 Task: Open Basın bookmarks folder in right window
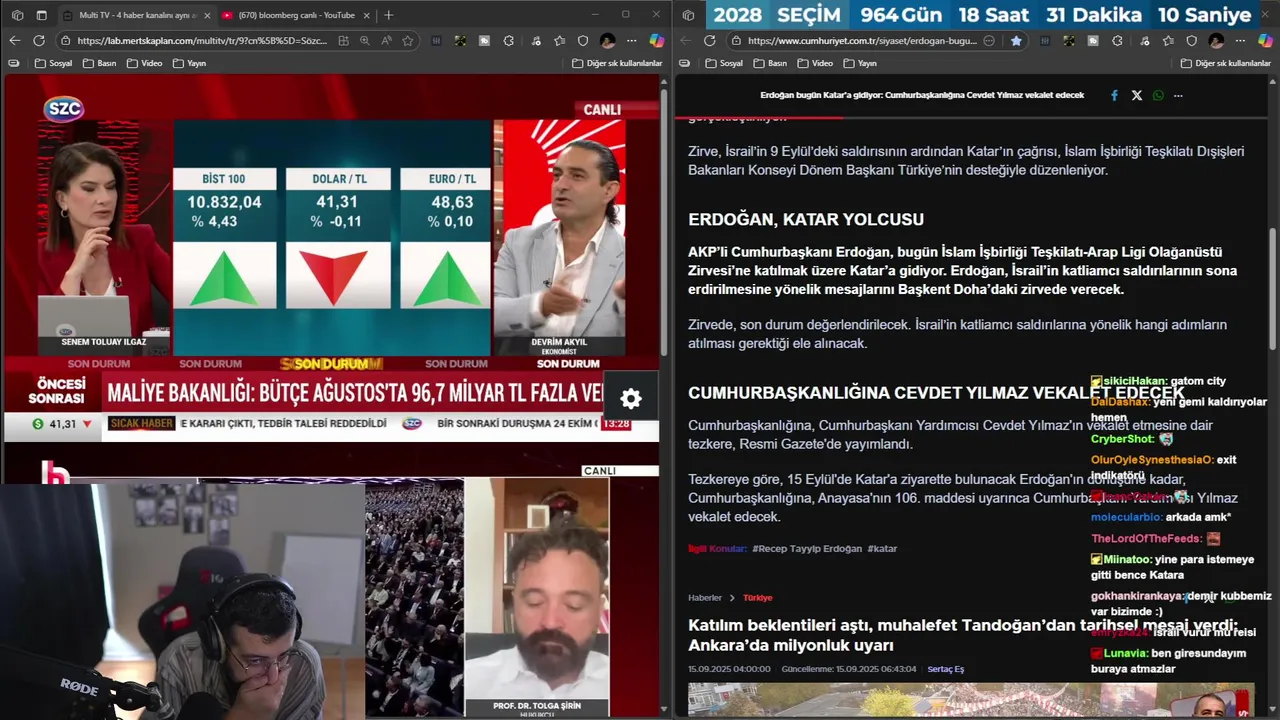pos(771,63)
